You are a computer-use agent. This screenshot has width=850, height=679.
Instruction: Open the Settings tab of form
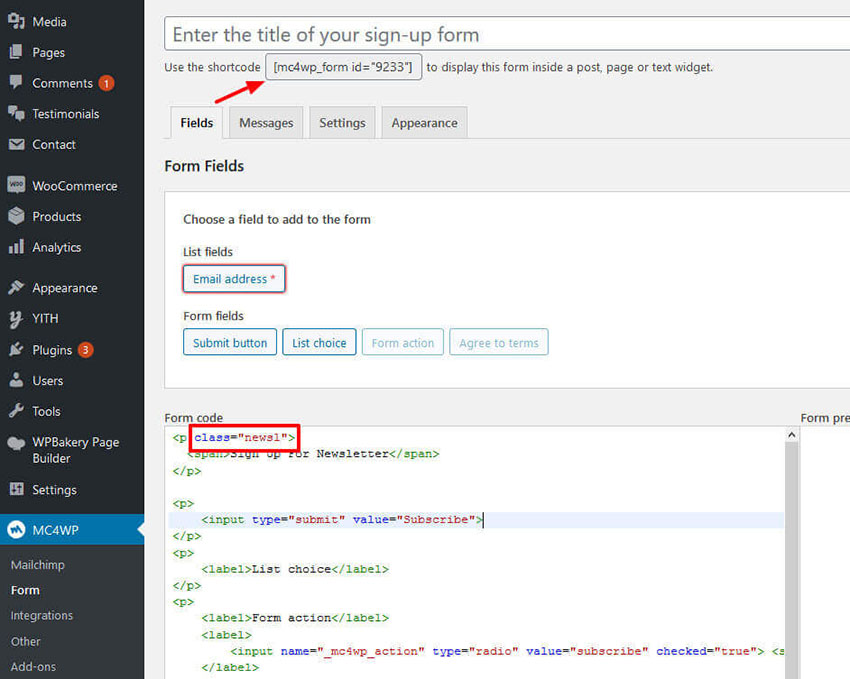coord(342,123)
